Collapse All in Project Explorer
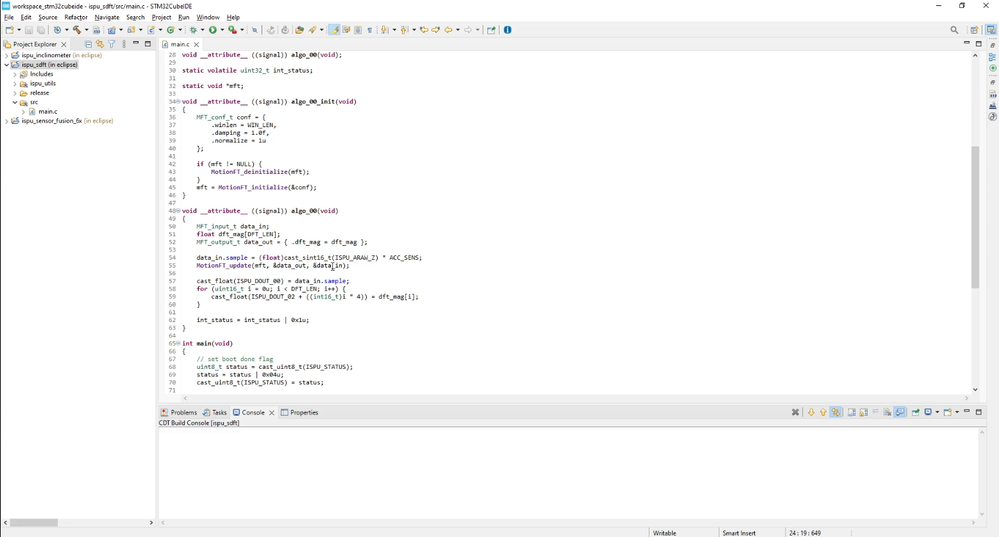This screenshot has width=999, height=537. [89, 44]
